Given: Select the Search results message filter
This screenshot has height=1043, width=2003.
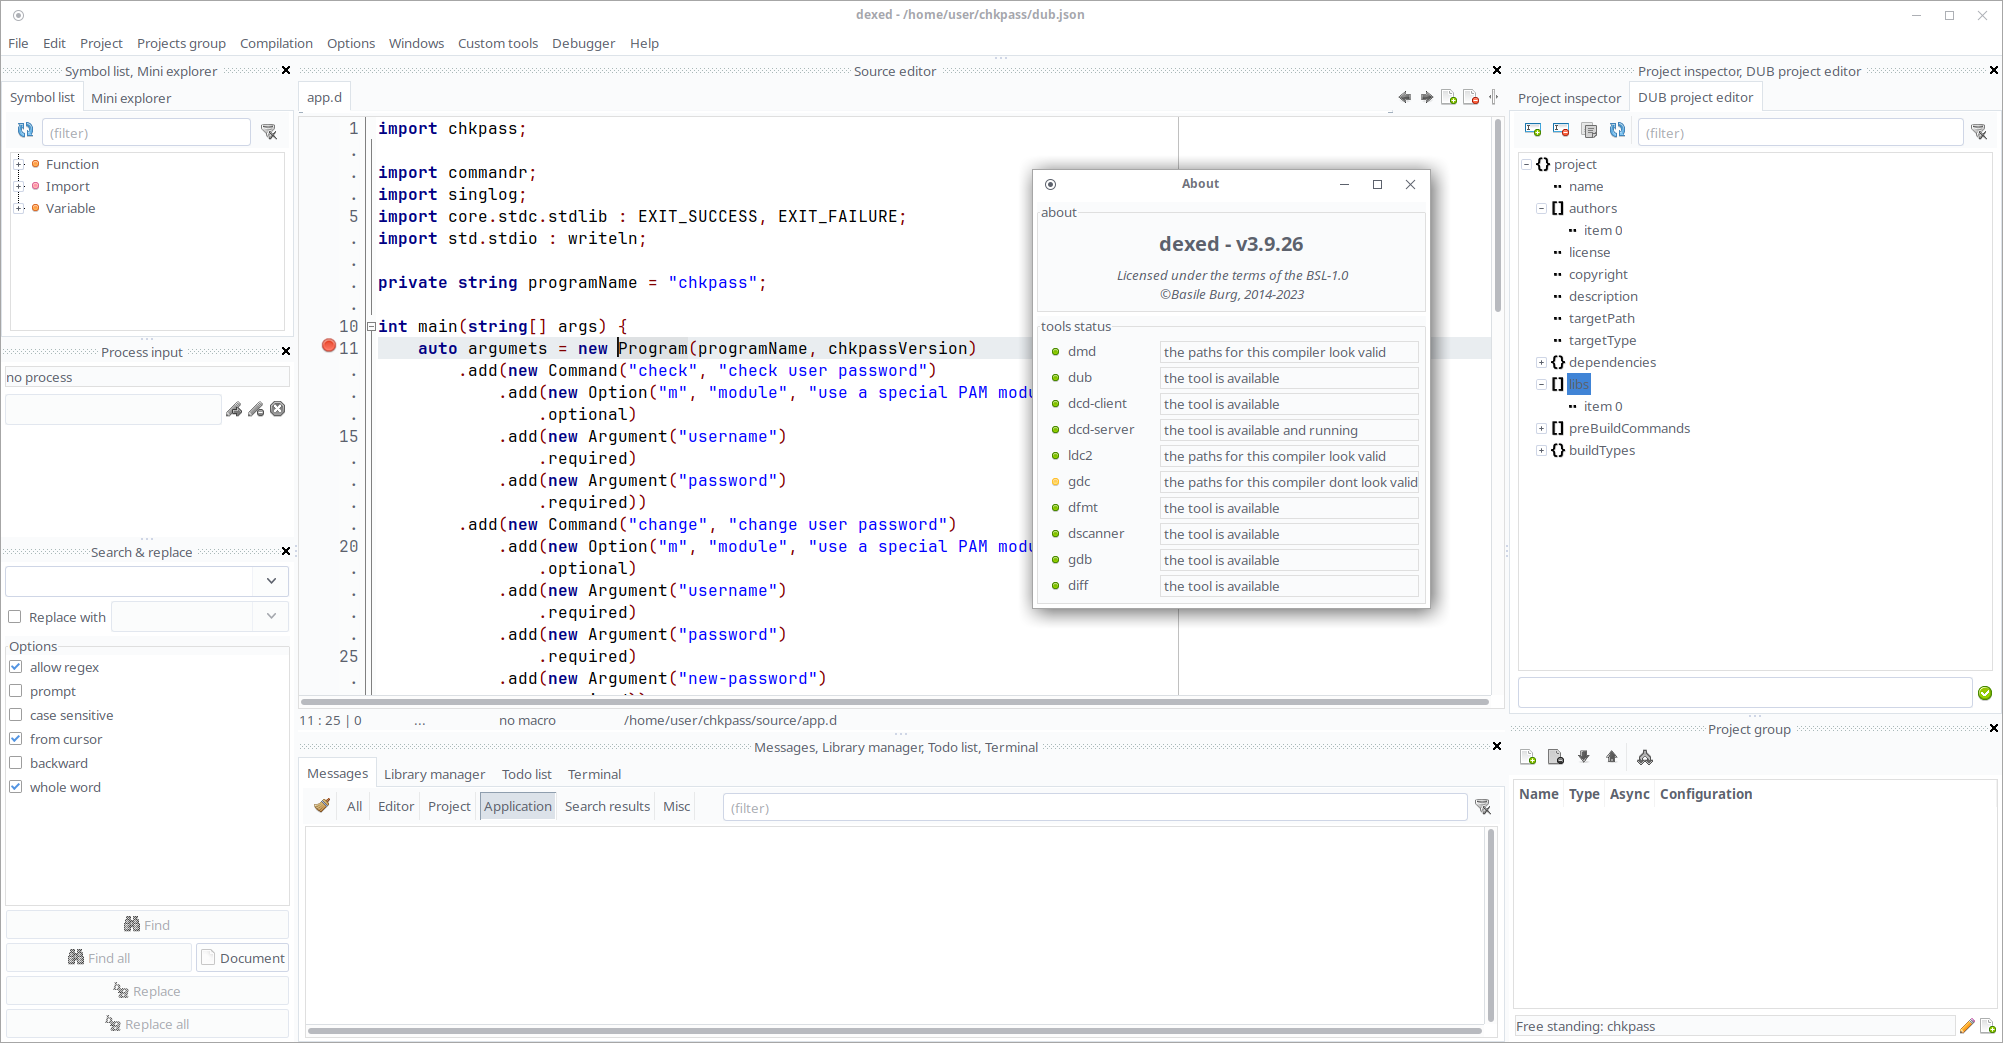Looking at the screenshot, I should click(x=607, y=806).
